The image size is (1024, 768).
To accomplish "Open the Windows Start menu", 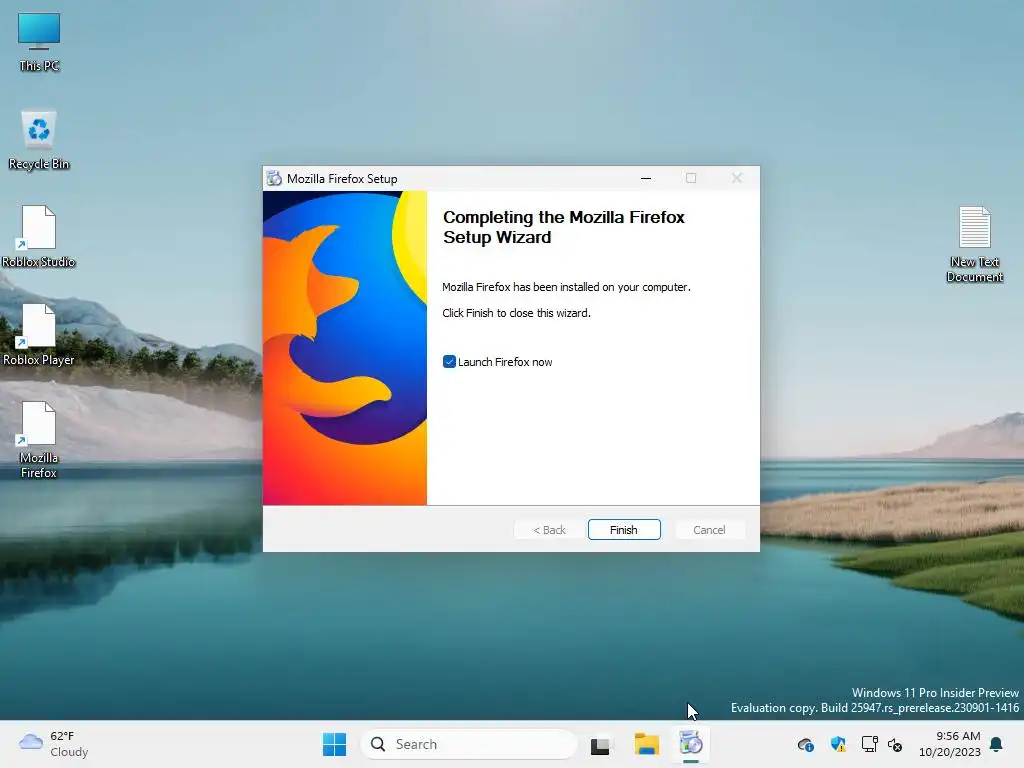I will 334,744.
